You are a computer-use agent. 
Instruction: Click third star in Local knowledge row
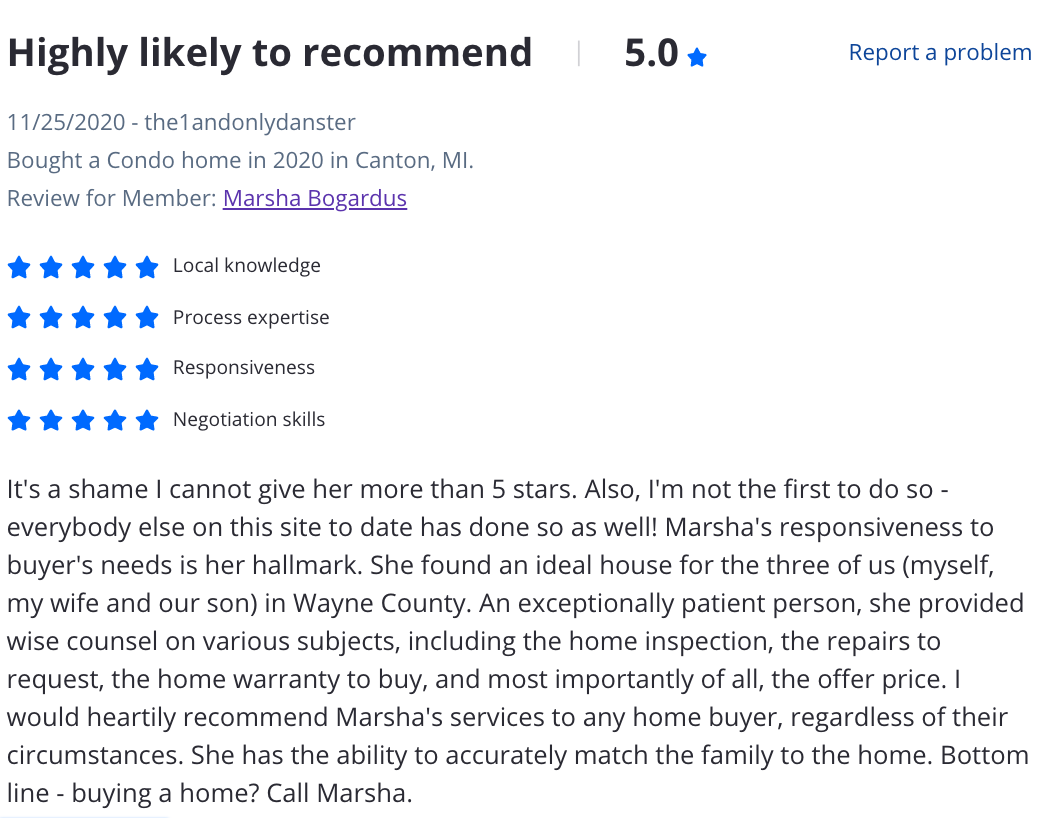pos(83,267)
